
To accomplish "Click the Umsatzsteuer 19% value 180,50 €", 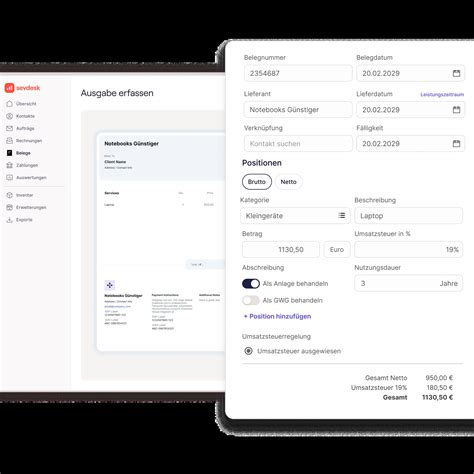I will [440, 388].
